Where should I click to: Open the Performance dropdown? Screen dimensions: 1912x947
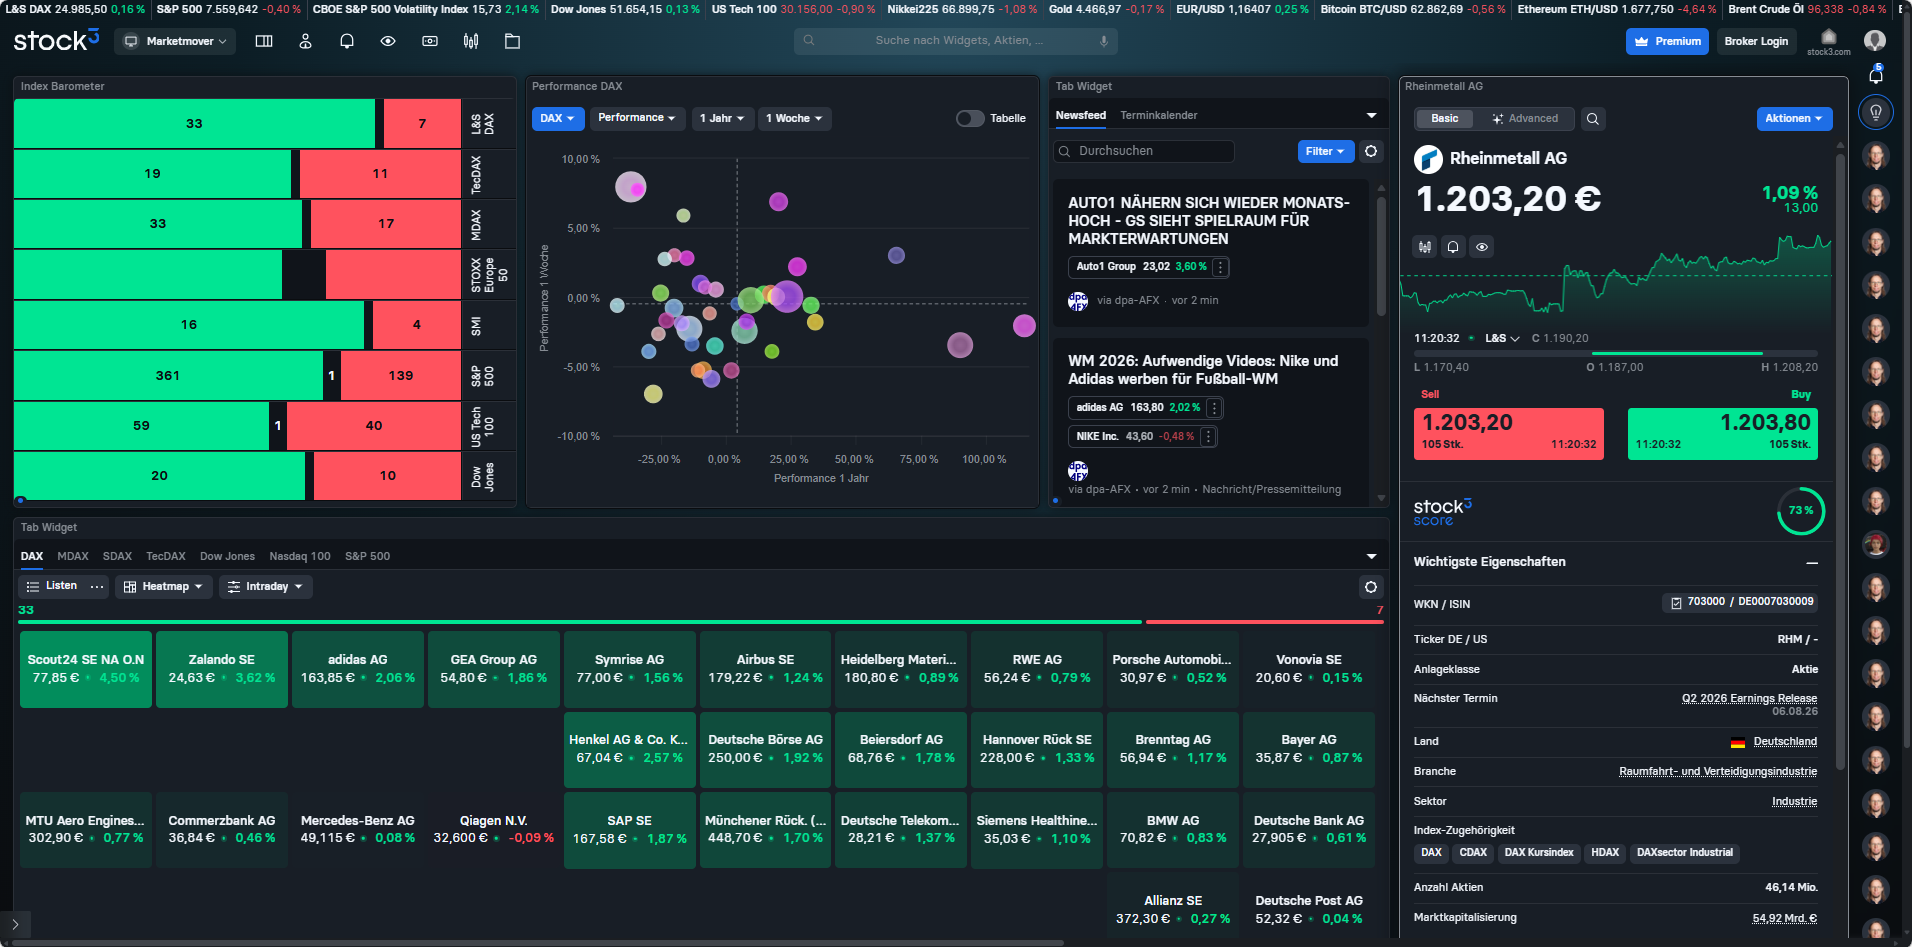(637, 118)
